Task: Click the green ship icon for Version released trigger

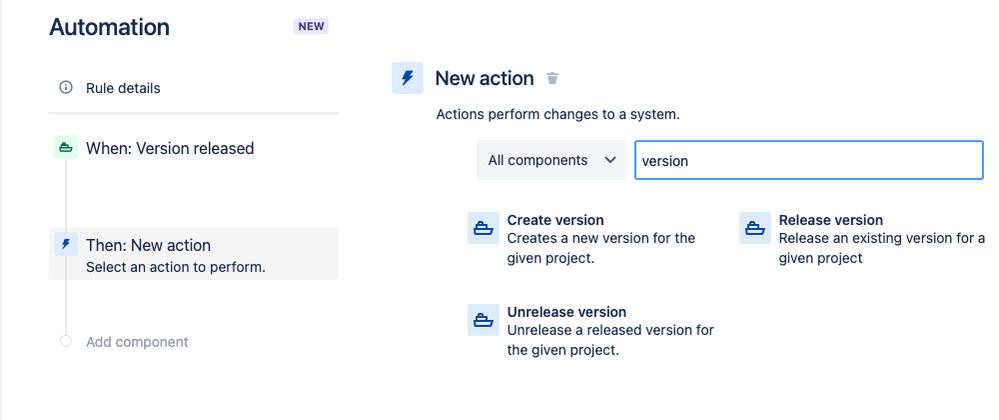Action: pyautogui.click(x=66, y=148)
